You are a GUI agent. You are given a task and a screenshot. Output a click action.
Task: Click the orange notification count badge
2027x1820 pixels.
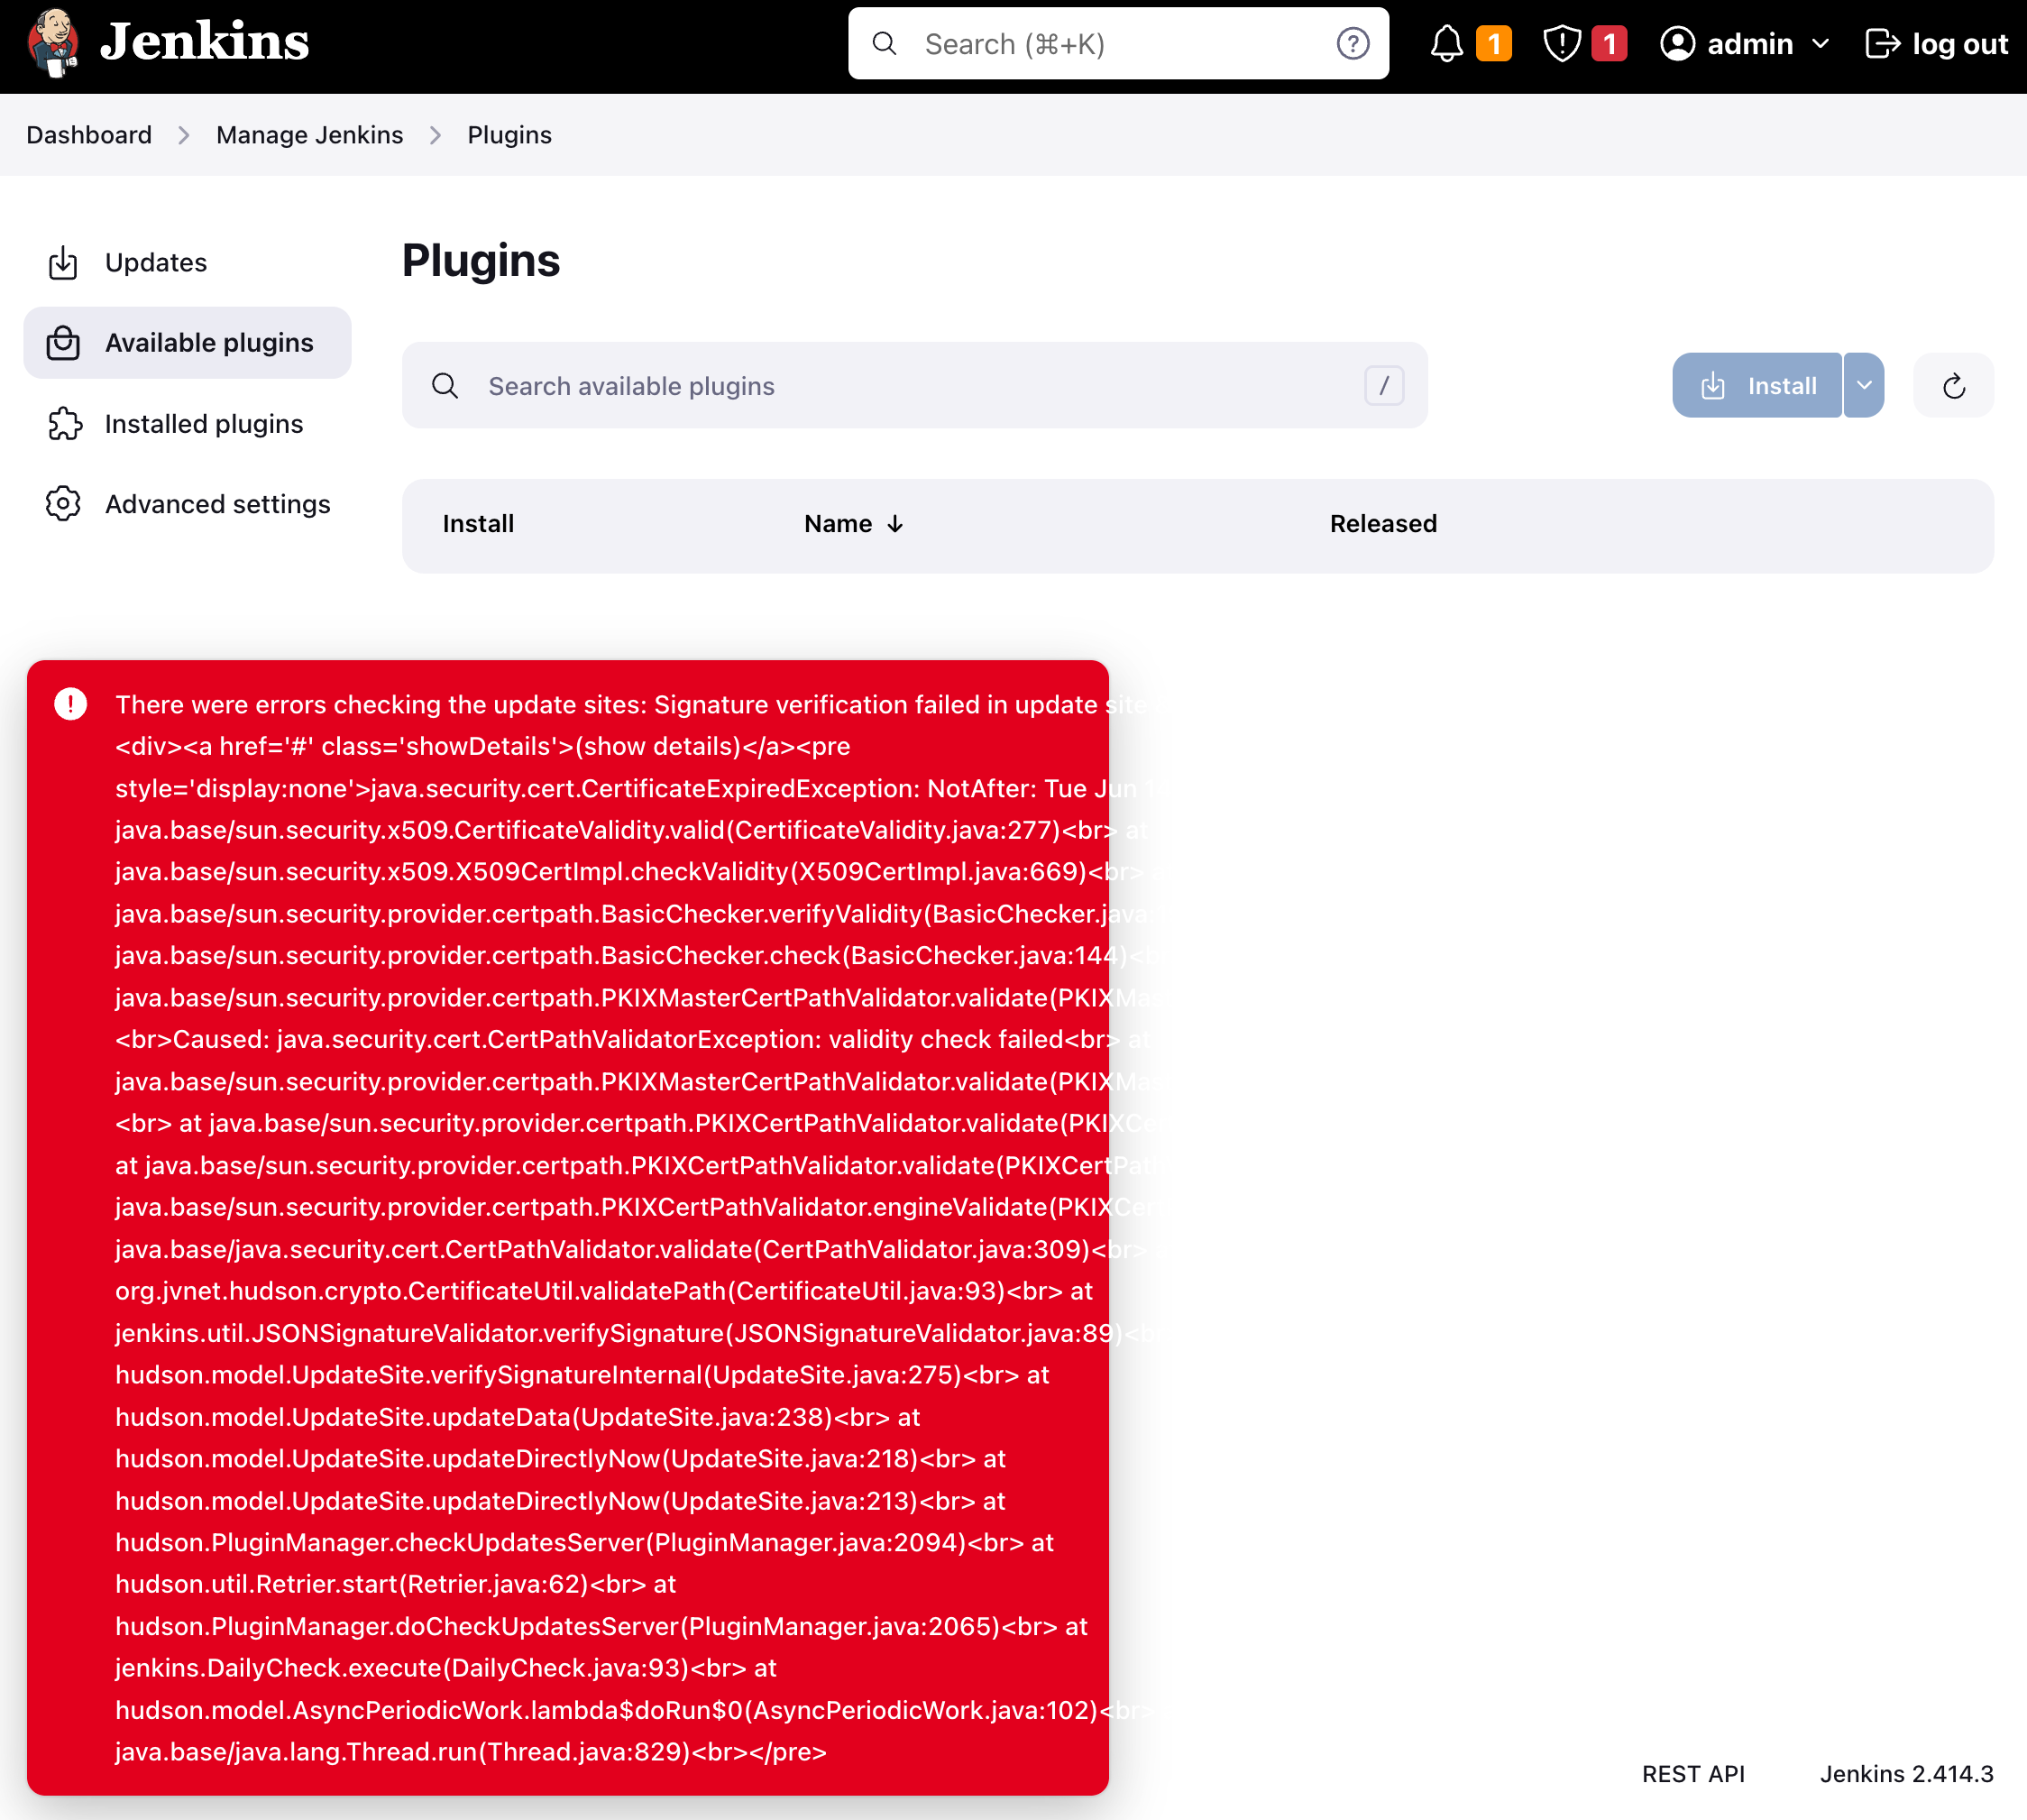pyautogui.click(x=1494, y=44)
